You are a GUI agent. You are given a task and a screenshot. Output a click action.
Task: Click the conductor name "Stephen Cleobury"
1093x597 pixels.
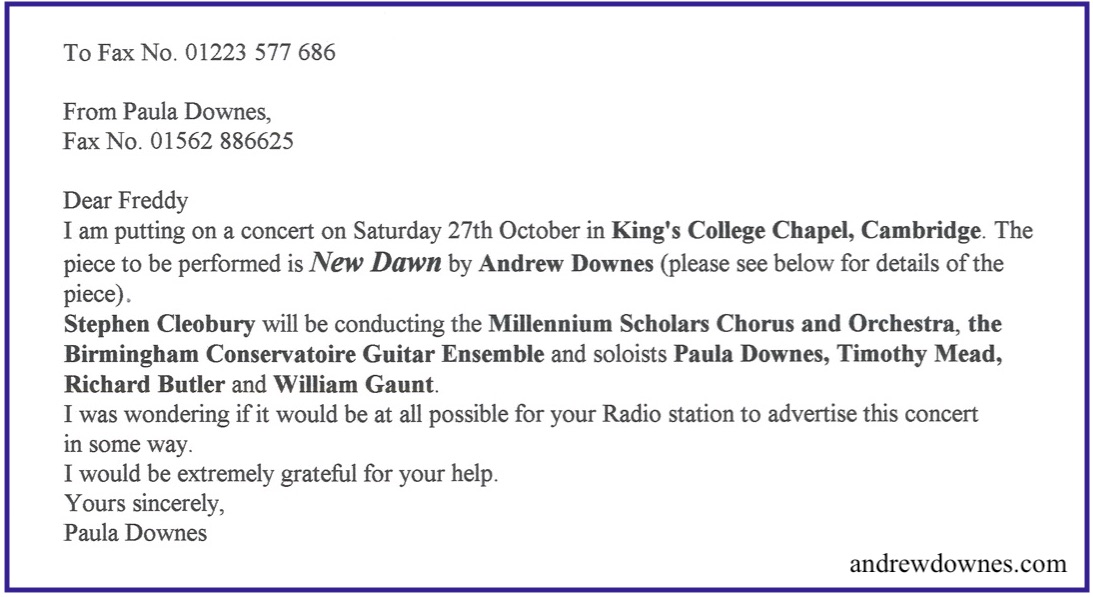click(x=160, y=324)
